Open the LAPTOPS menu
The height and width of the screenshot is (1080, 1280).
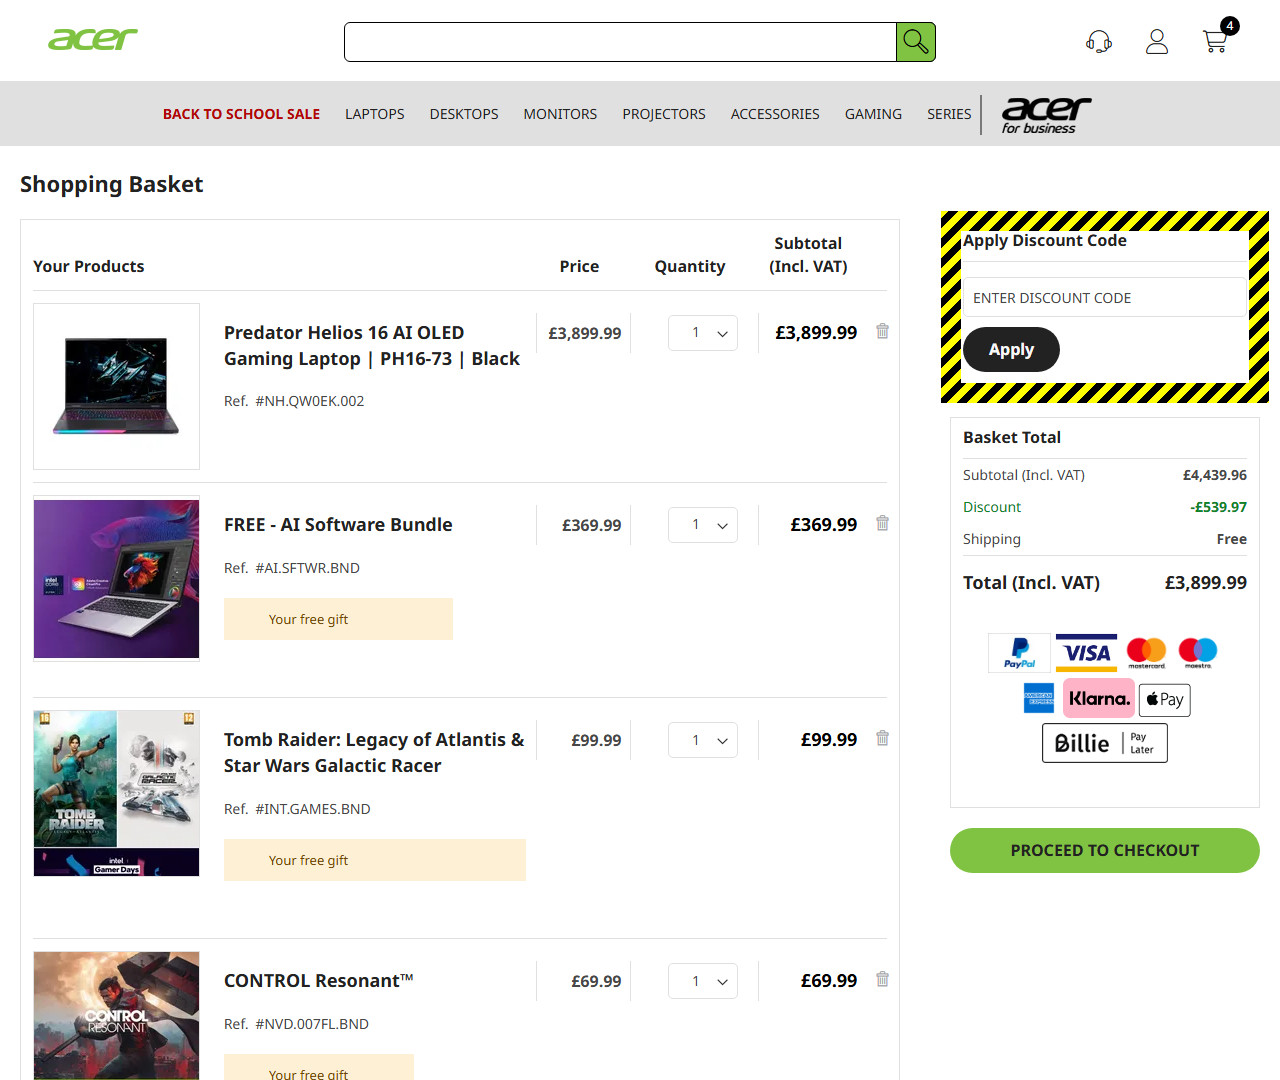[375, 114]
